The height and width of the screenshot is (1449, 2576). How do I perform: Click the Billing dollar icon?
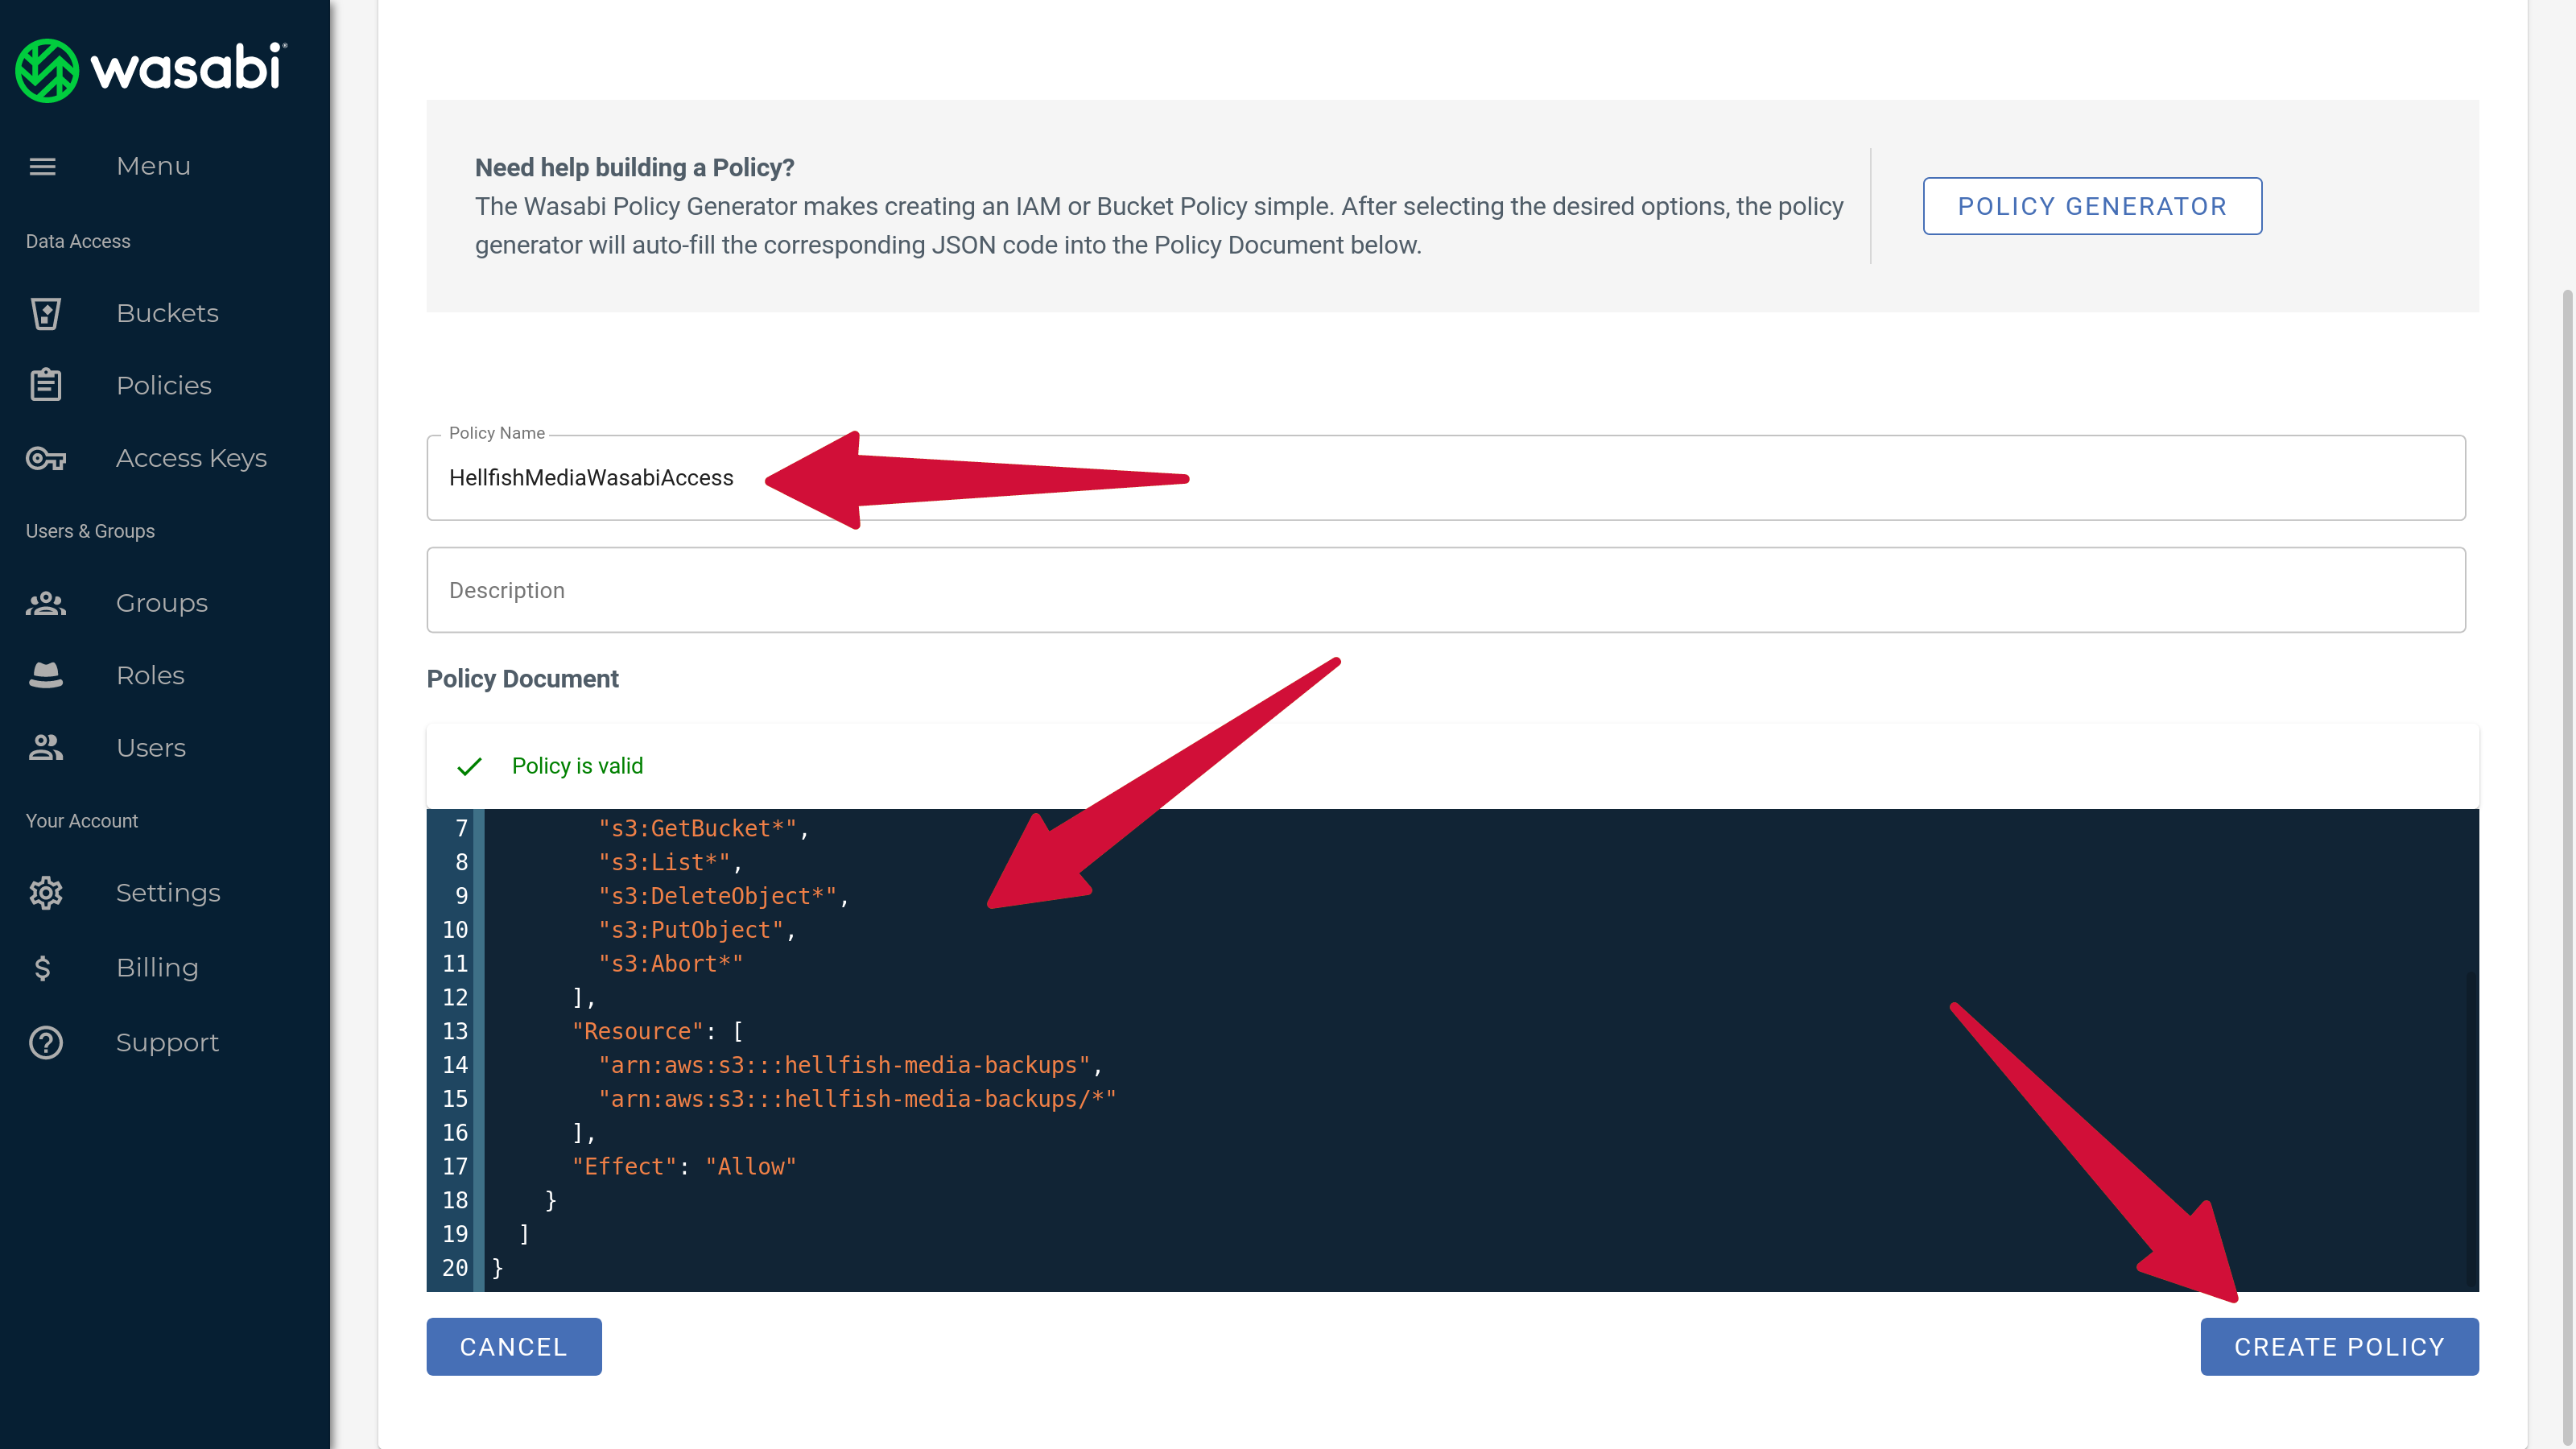(x=42, y=967)
